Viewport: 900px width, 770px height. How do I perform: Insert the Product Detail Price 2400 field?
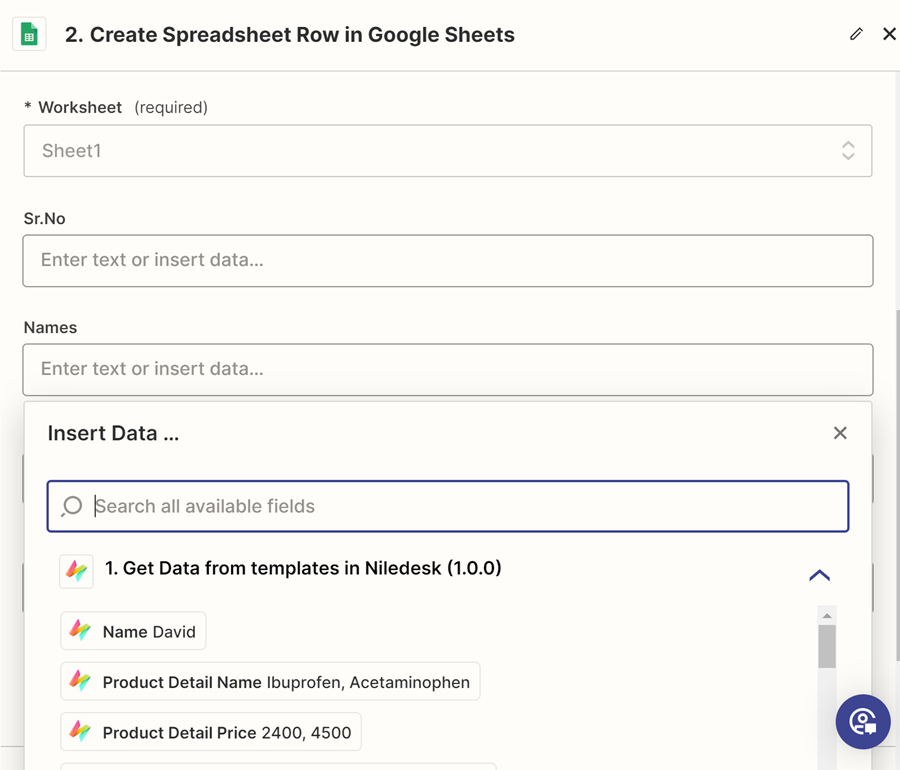(211, 732)
